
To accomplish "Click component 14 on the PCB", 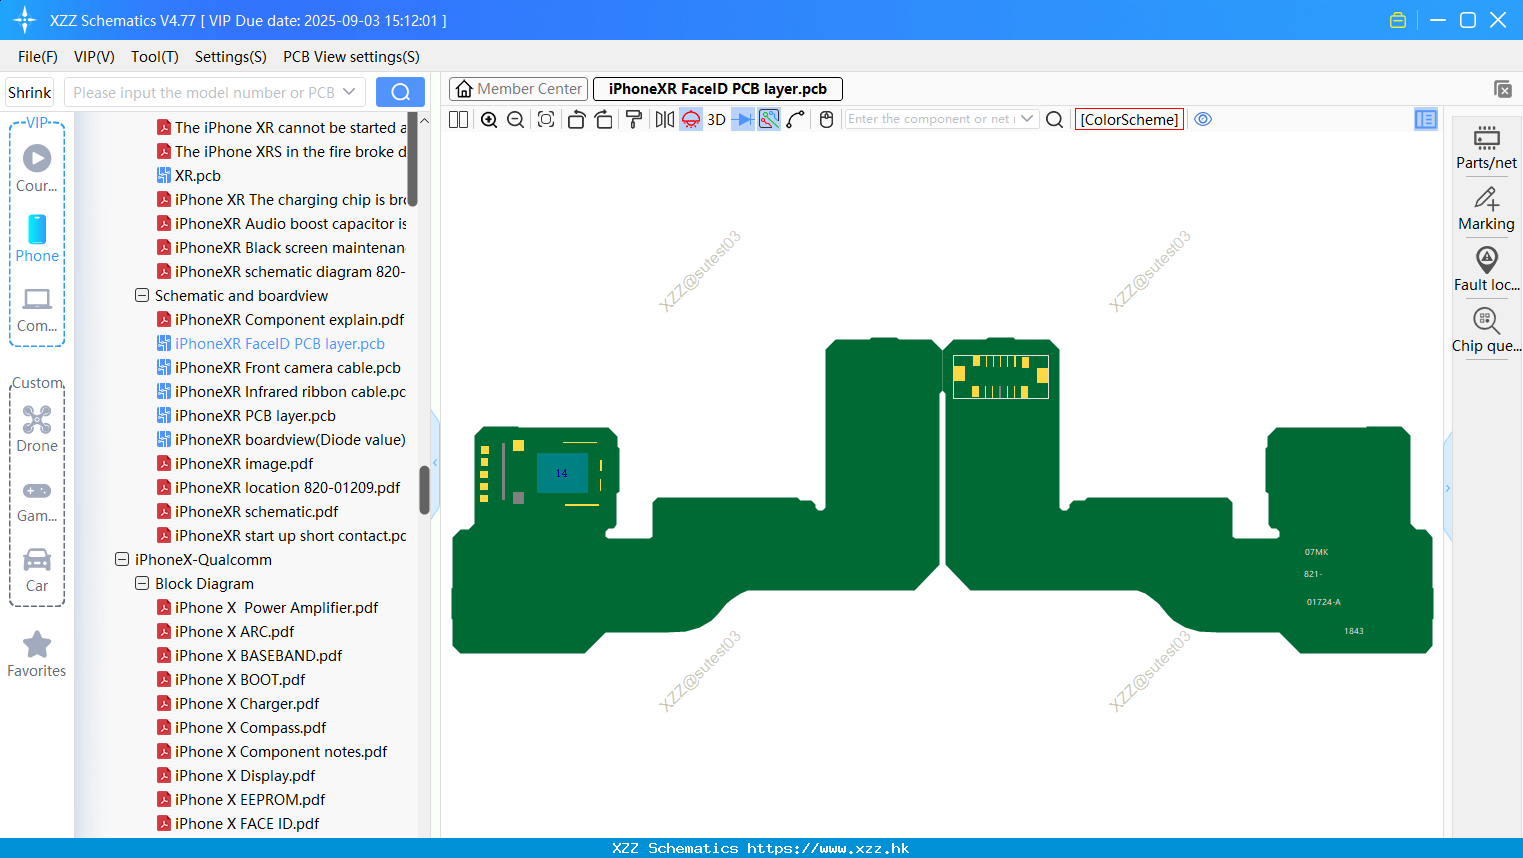I will (x=562, y=473).
